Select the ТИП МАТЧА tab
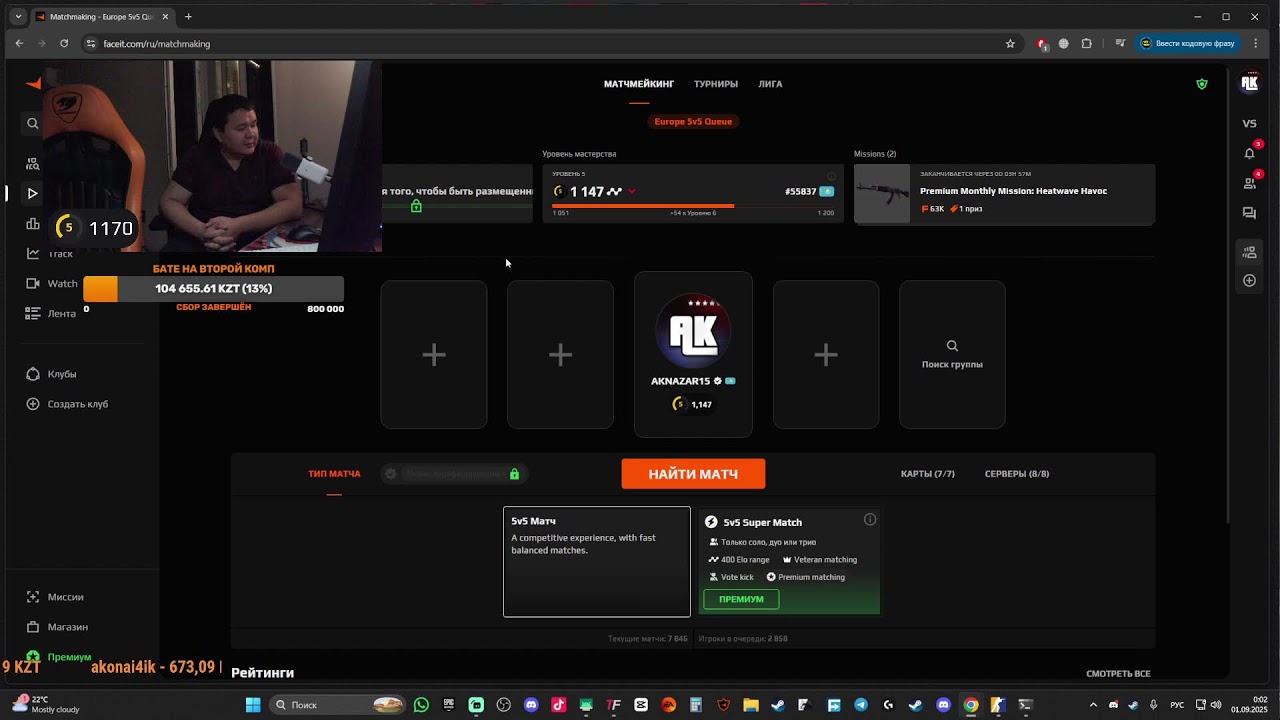Viewport: 1280px width, 720px height. pyautogui.click(x=334, y=474)
